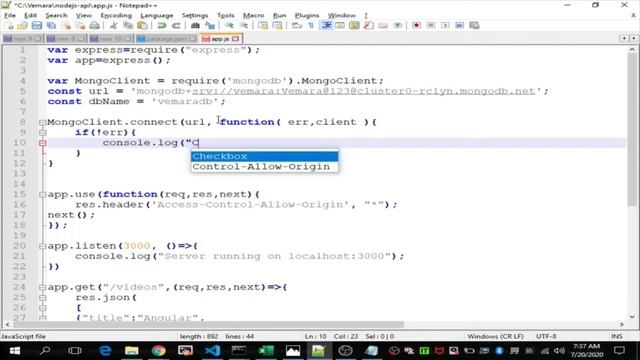Open the File menu
This screenshot has width=640, height=360.
tap(10, 15)
